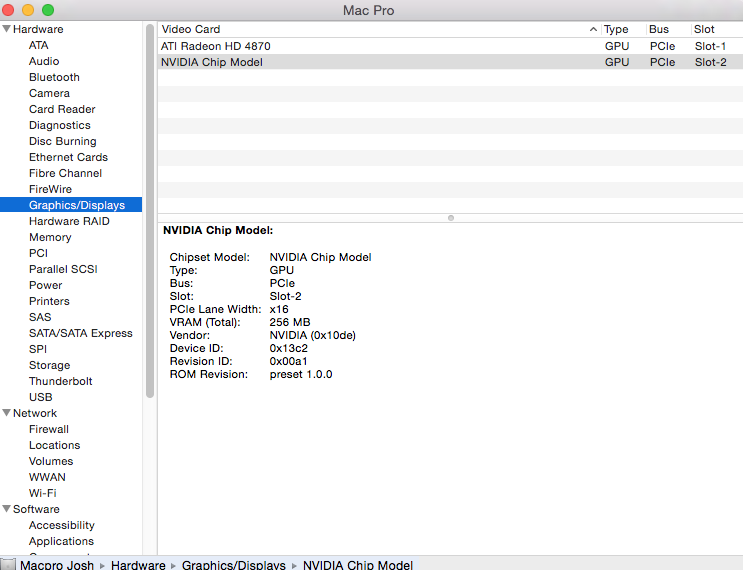Select Memory in the sidebar
The width and height of the screenshot is (743, 570).
[50, 237]
